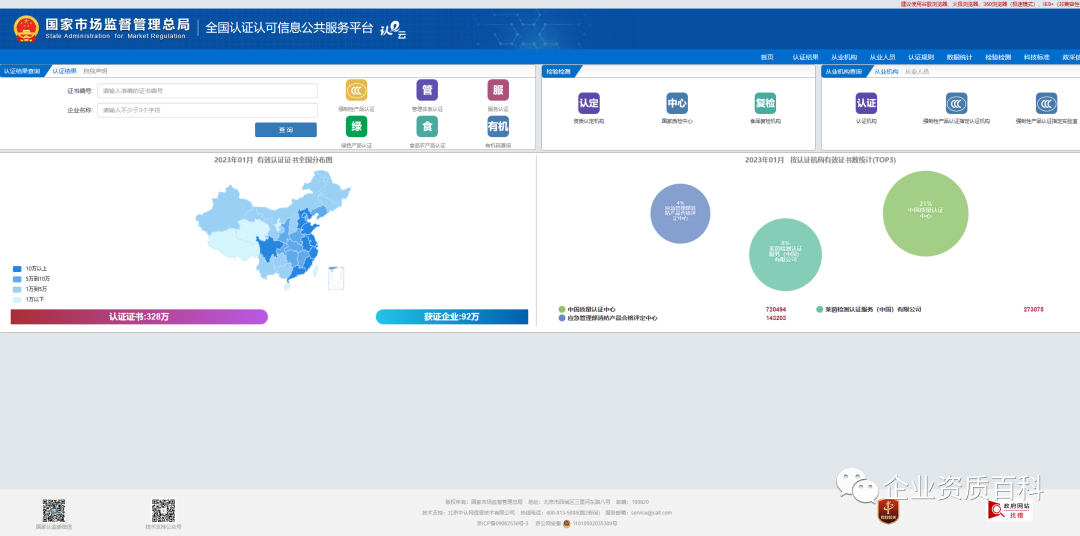Open the 管理体系认证 purple icon
The image size is (1080, 536).
coord(427,90)
